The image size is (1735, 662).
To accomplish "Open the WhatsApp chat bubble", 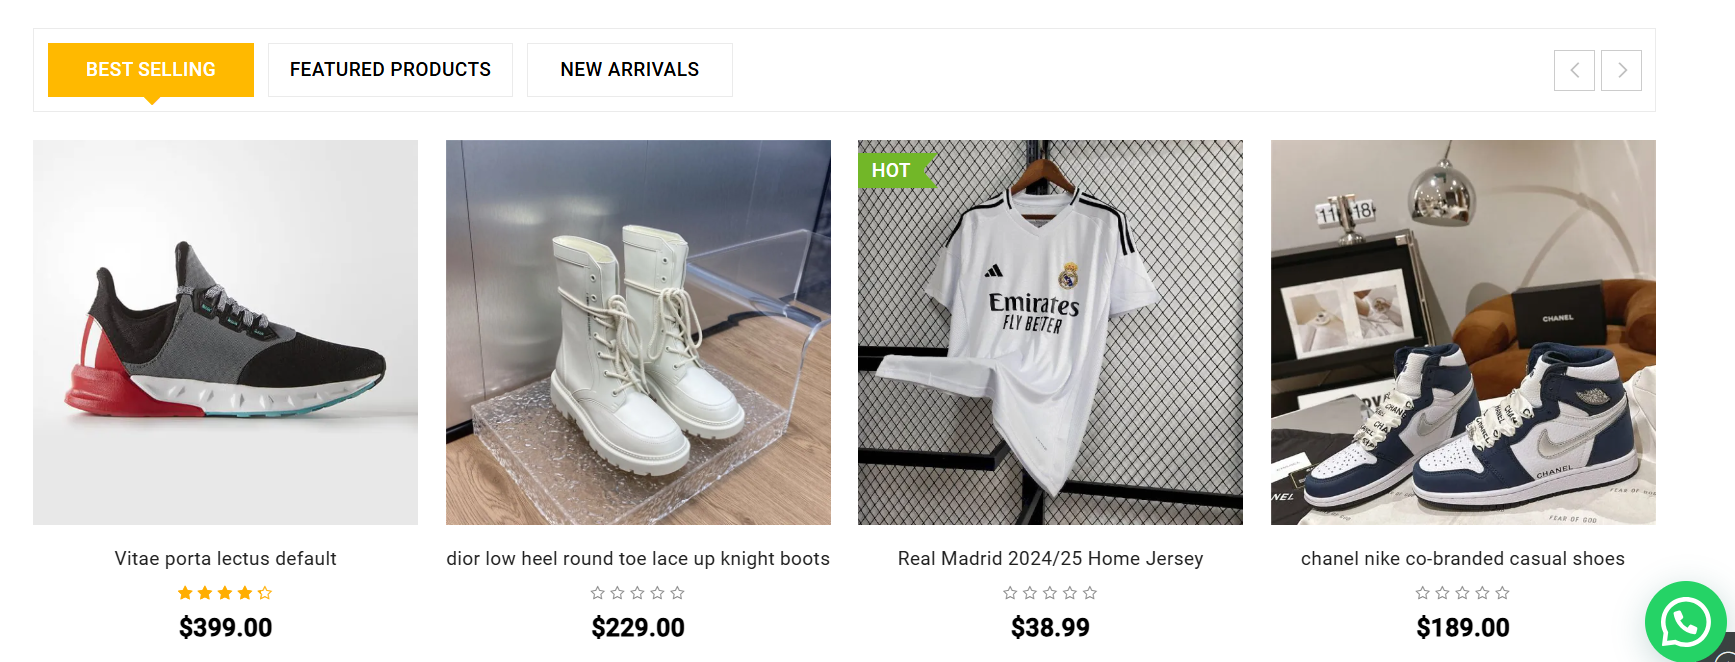I will [x=1686, y=622].
